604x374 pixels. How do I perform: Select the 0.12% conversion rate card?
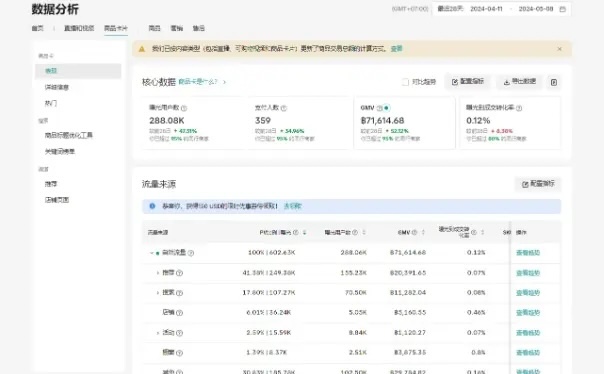pyautogui.click(x=510, y=123)
